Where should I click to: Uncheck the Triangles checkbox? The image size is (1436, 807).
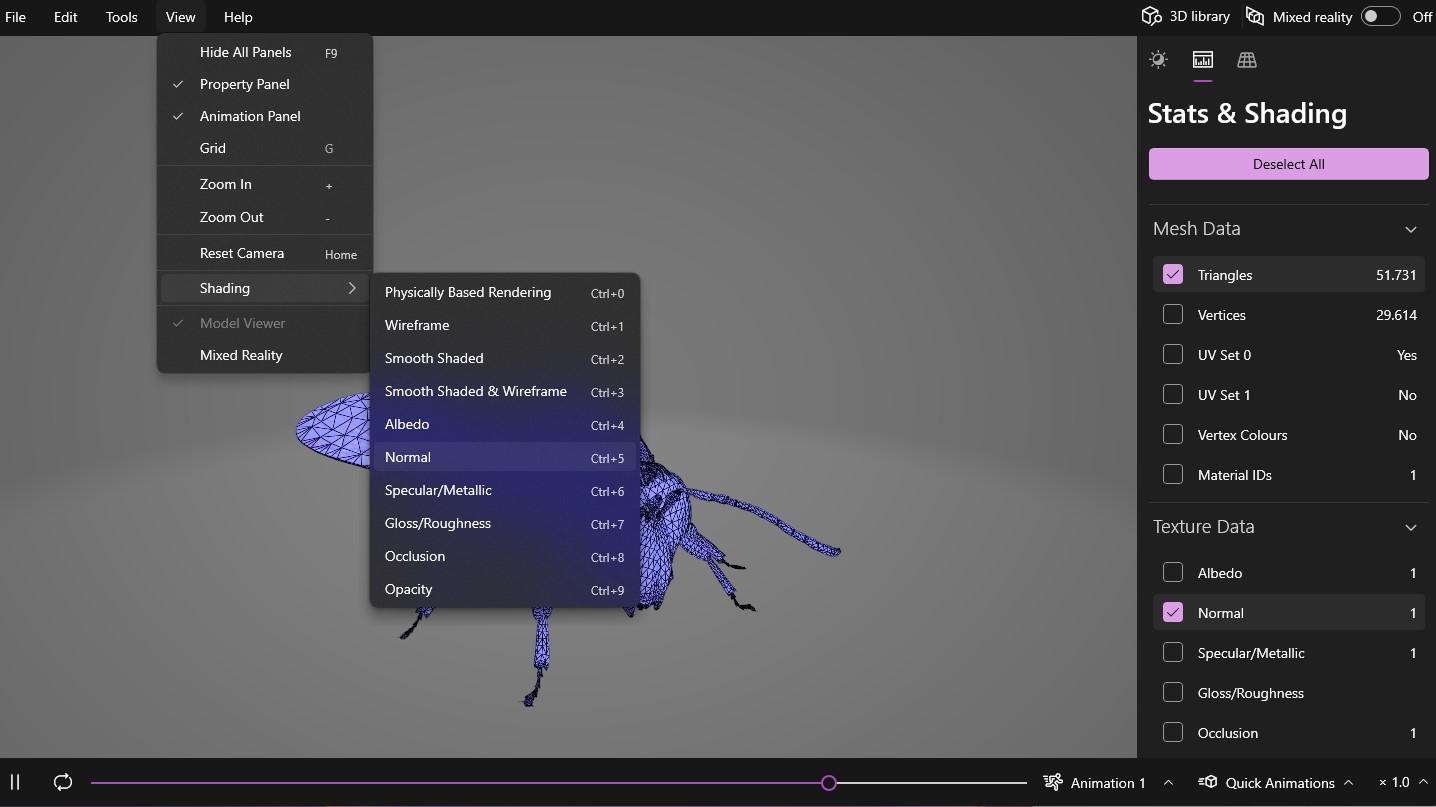[x=1173, y=275]
